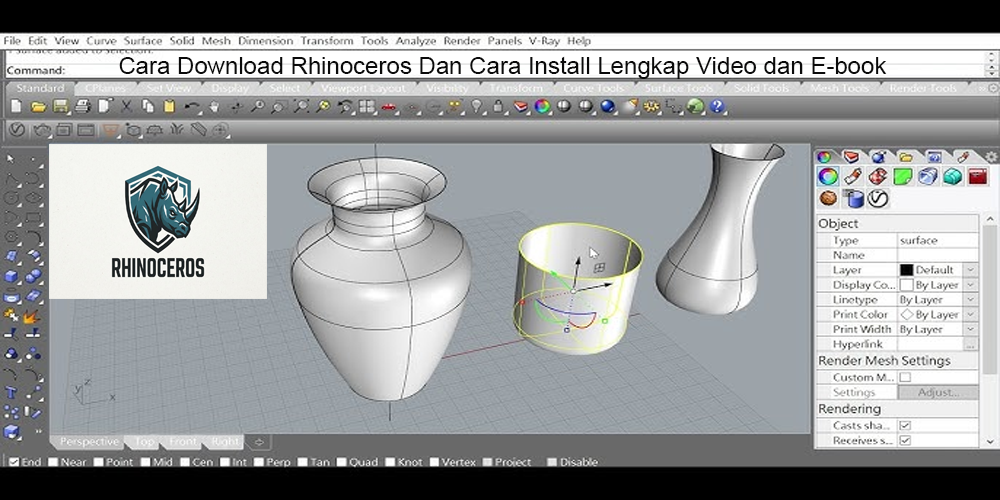Open the V-Ray menu
The width and height of the screenshot is (1000, 500).
click(544, 41)
